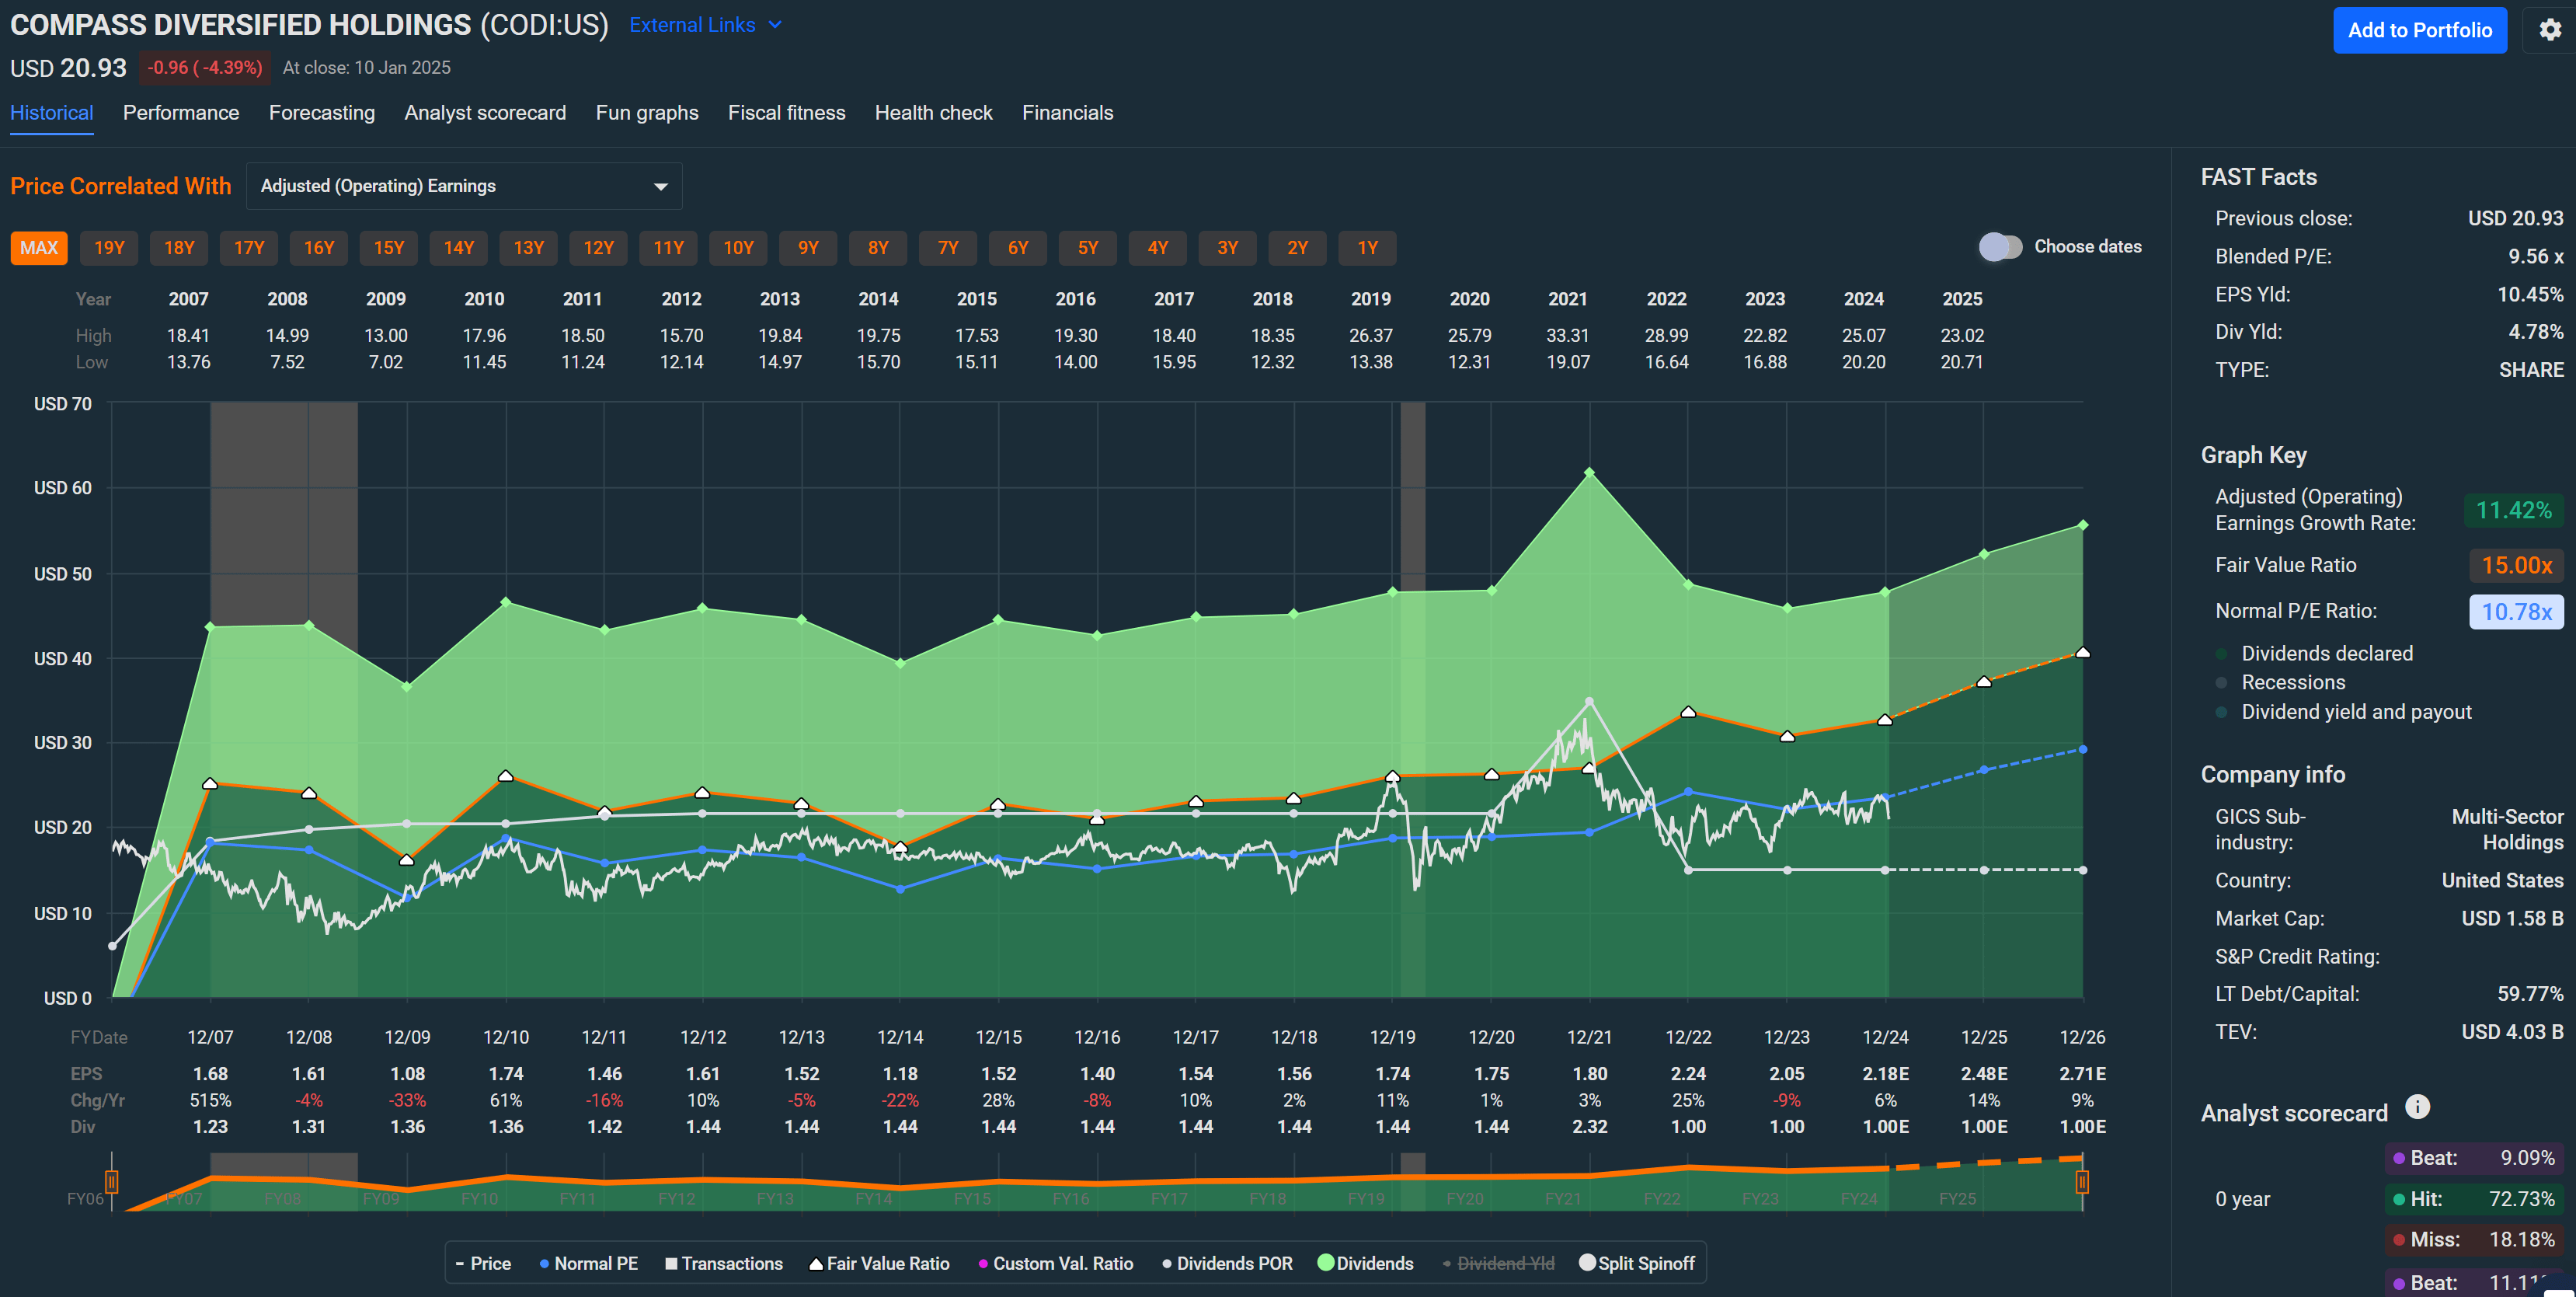Click the Add to Portfolio button

click(x=2420, y=30)
